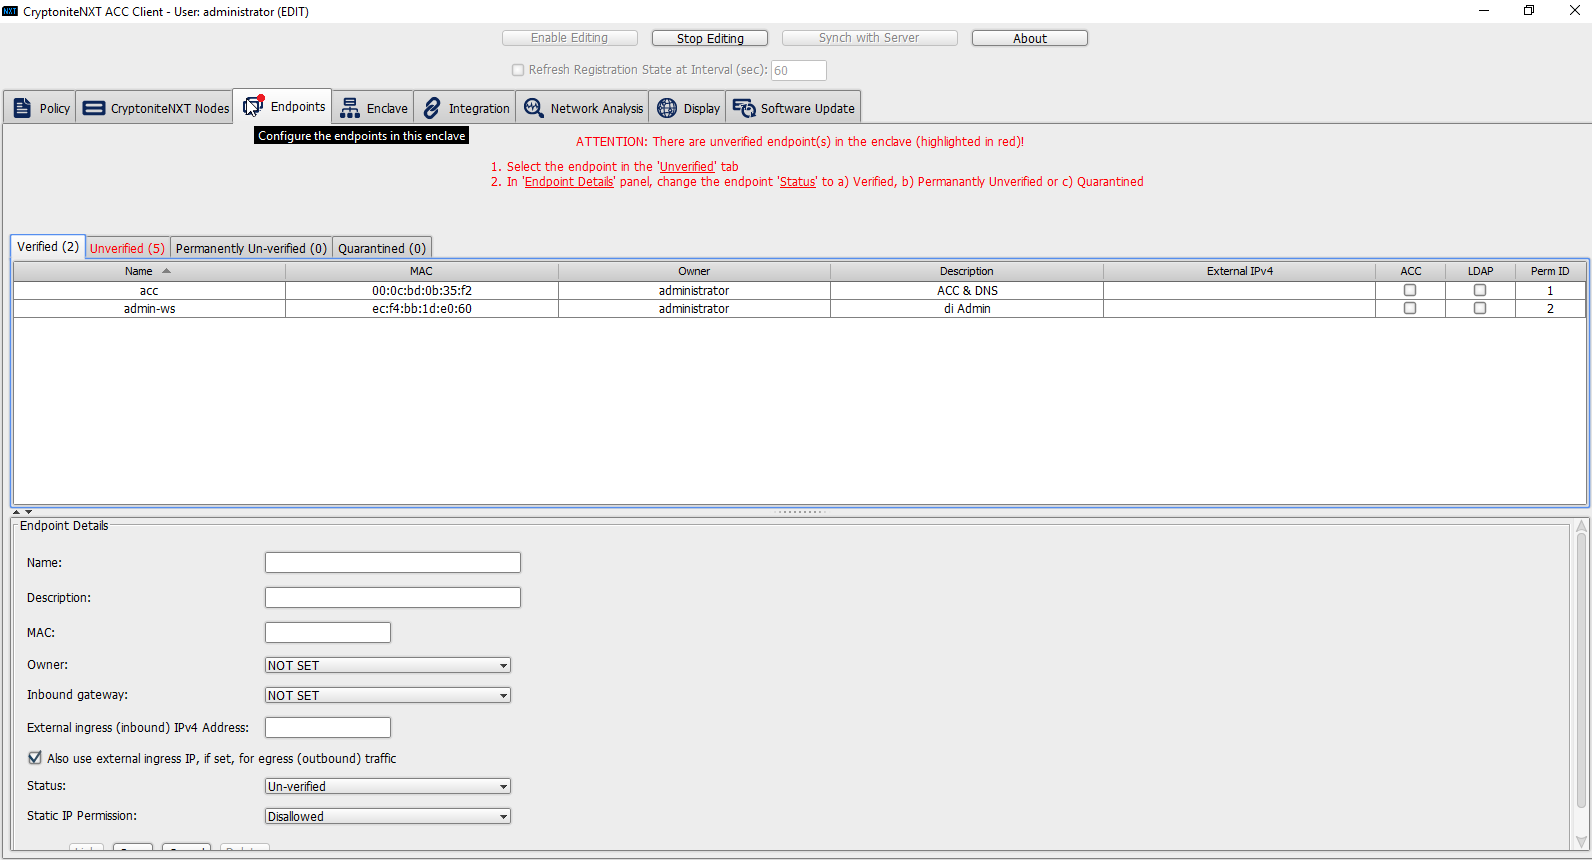The height and width of the screenshot is (860, 1592).
Task: Open the Integration tab via its link icon
Action: click(x=432, y=108)
